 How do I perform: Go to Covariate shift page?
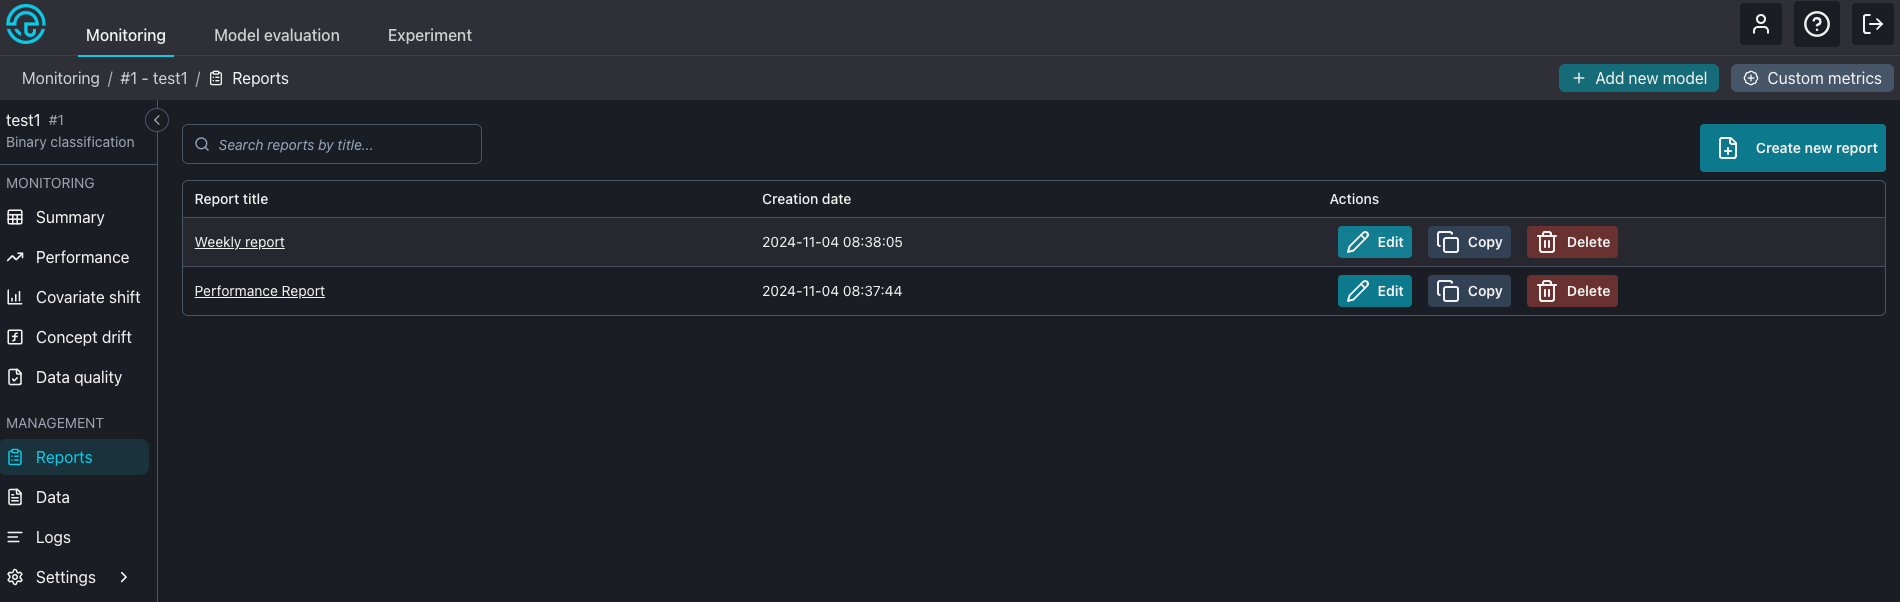87,297
